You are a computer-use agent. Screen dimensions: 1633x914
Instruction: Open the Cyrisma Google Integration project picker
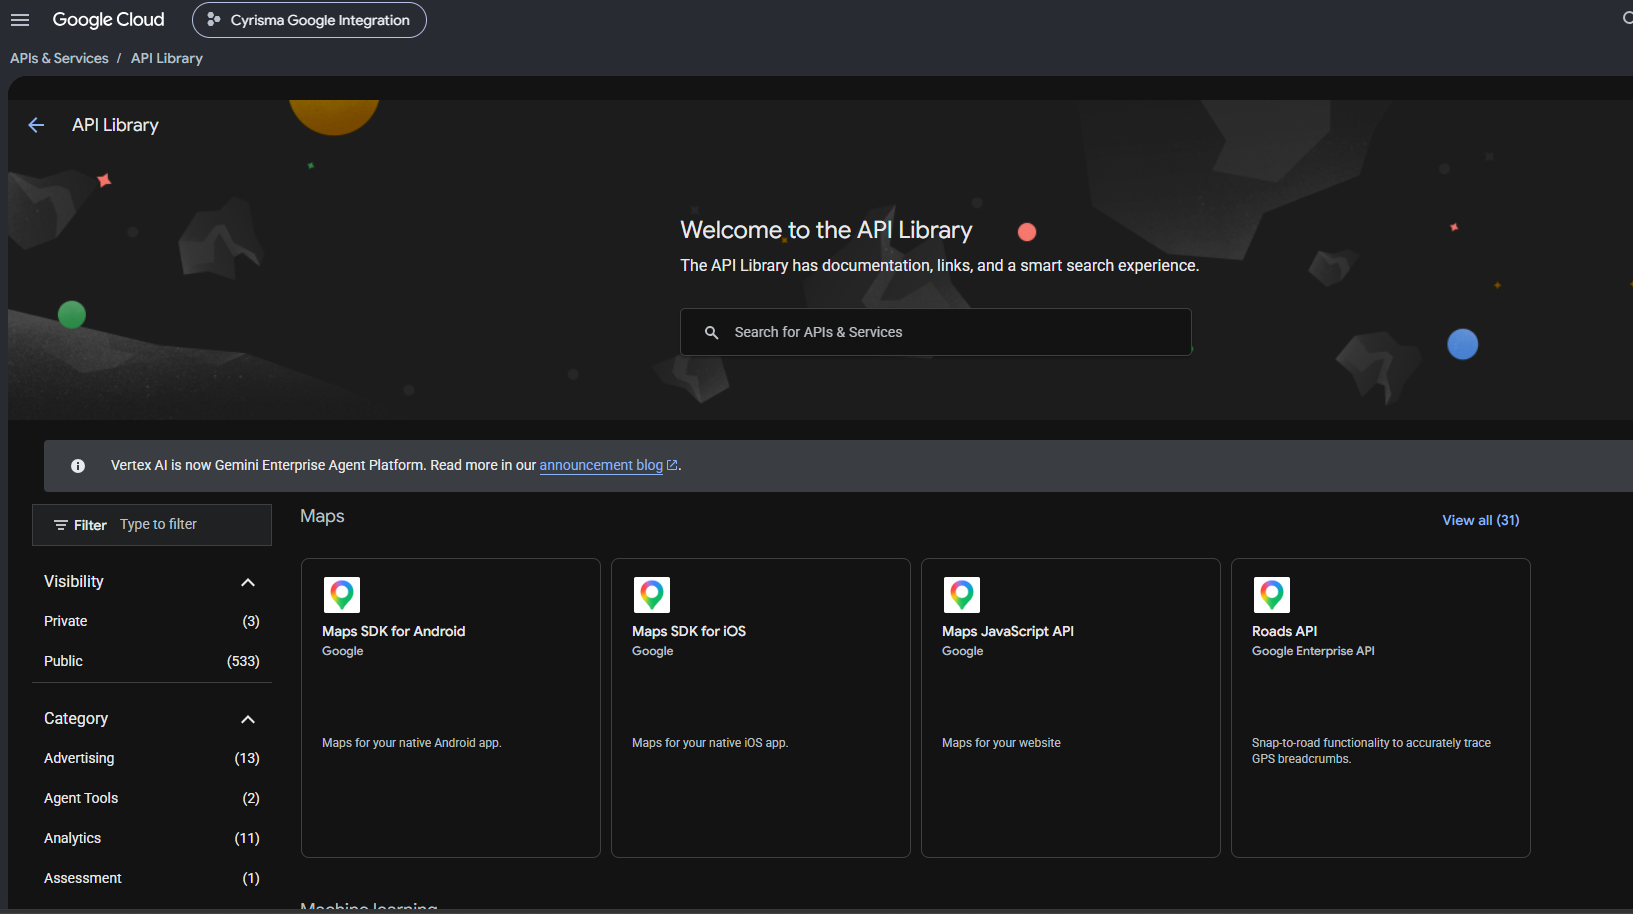click(309, 20)
